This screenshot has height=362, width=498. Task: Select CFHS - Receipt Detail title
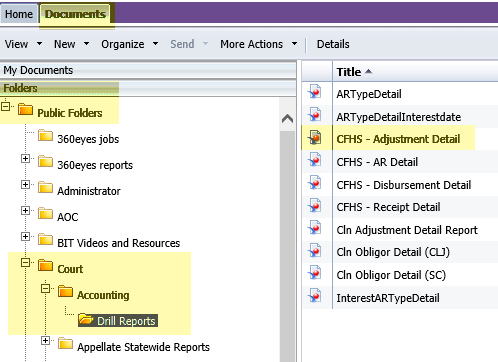pos(388,207)
